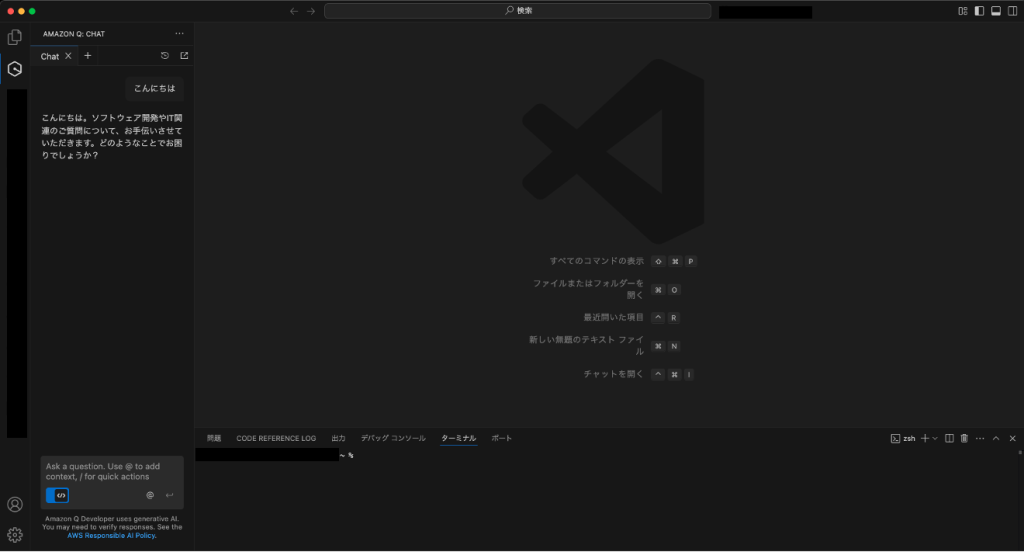
Task: Click the zsh terminal profile label
Action: [x=903, y=438]
